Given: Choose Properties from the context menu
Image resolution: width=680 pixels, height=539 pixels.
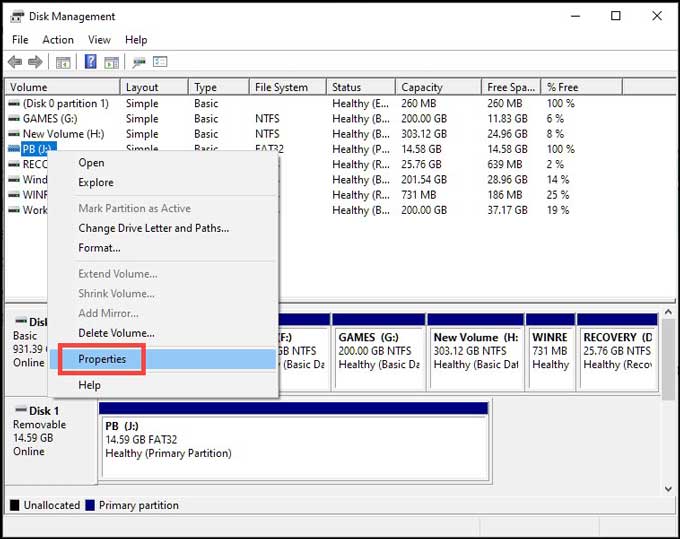Looking at the screenshot, I should click(163, 359).
